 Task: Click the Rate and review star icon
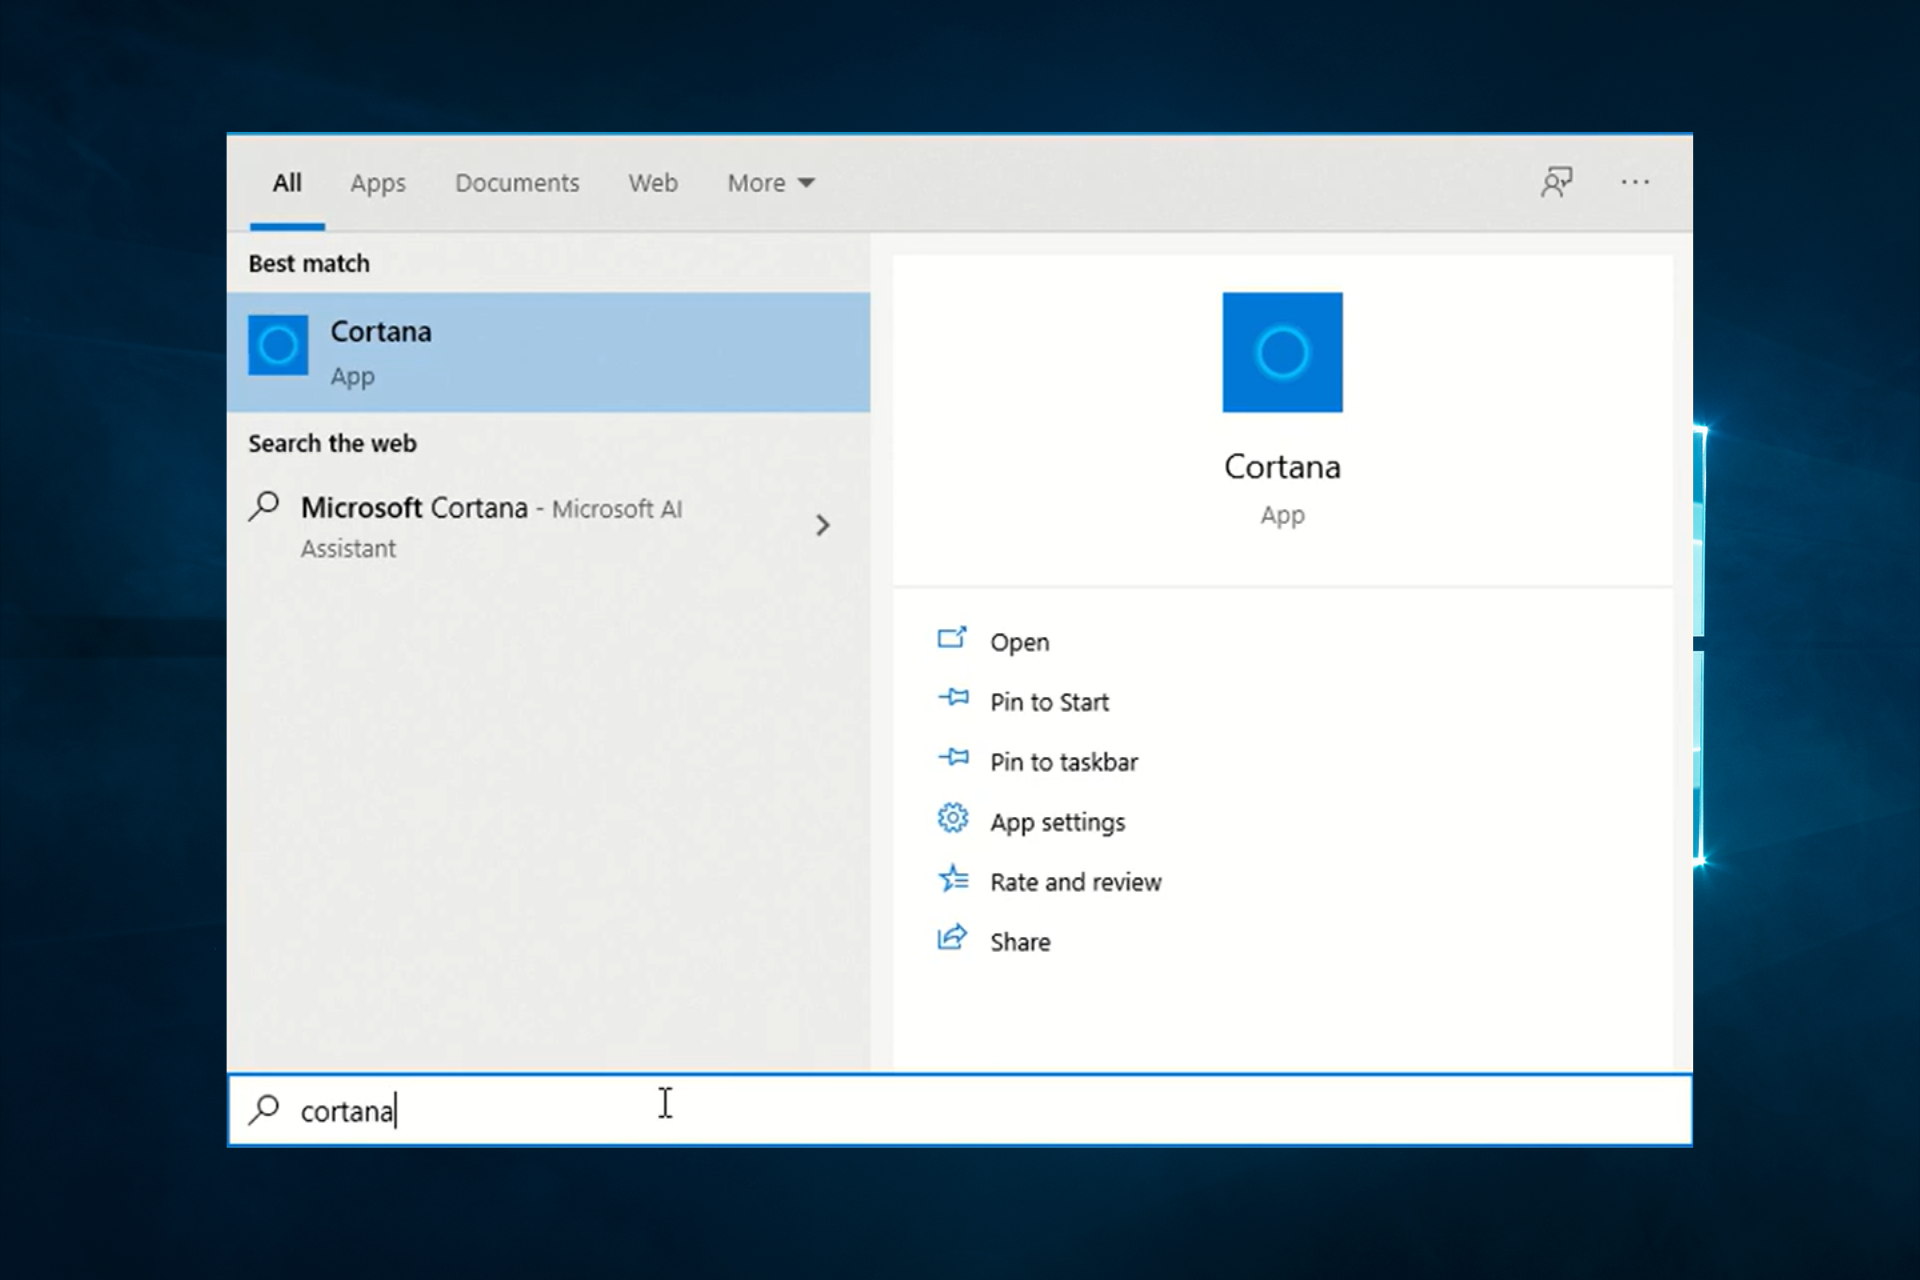[953, 879]
